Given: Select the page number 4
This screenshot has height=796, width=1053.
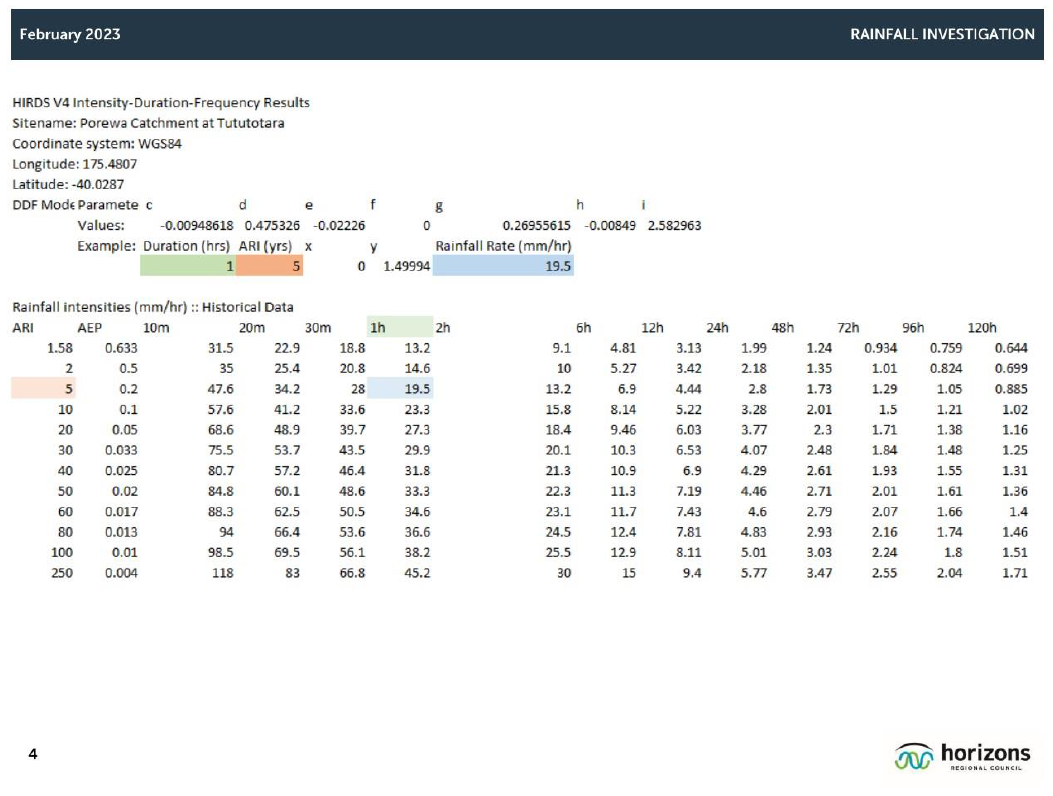Looking at the screenshot, I should click(x=33, y=753).
